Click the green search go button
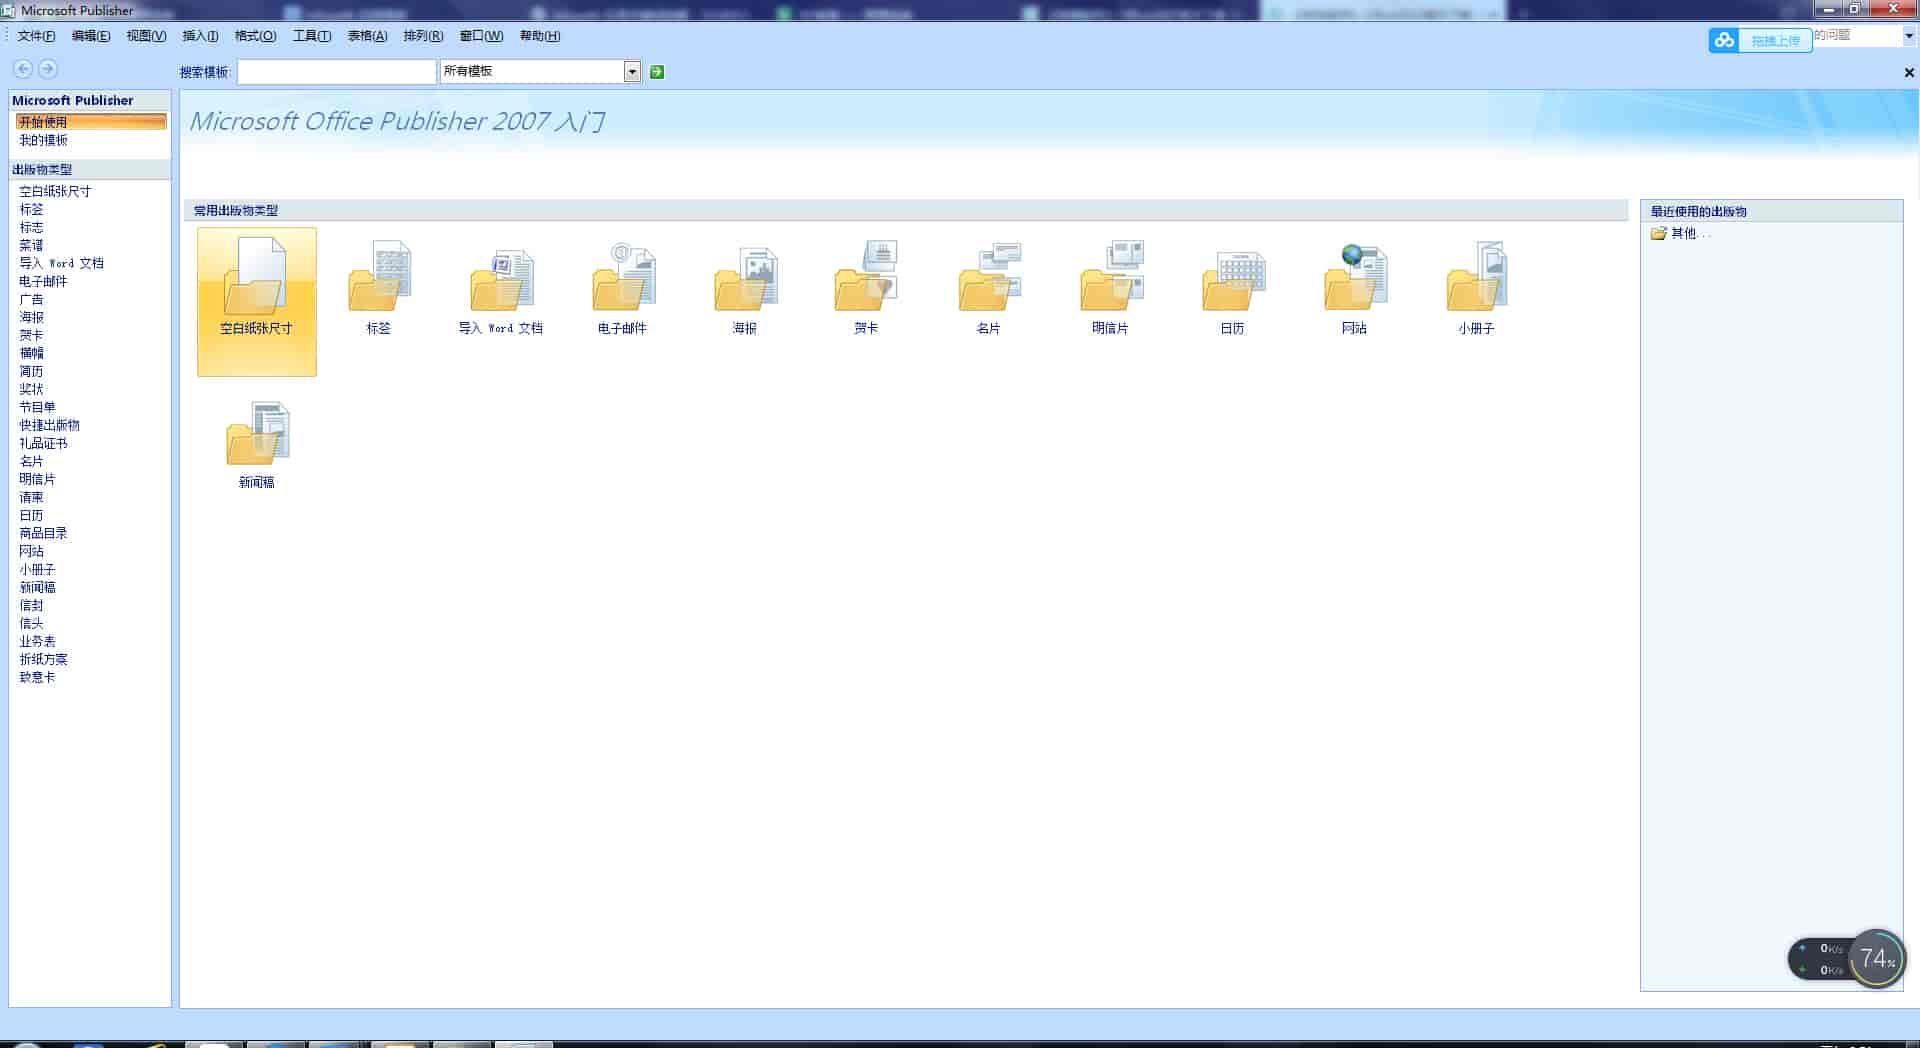Screen dimensions: 1920x1048 point(657,71)
